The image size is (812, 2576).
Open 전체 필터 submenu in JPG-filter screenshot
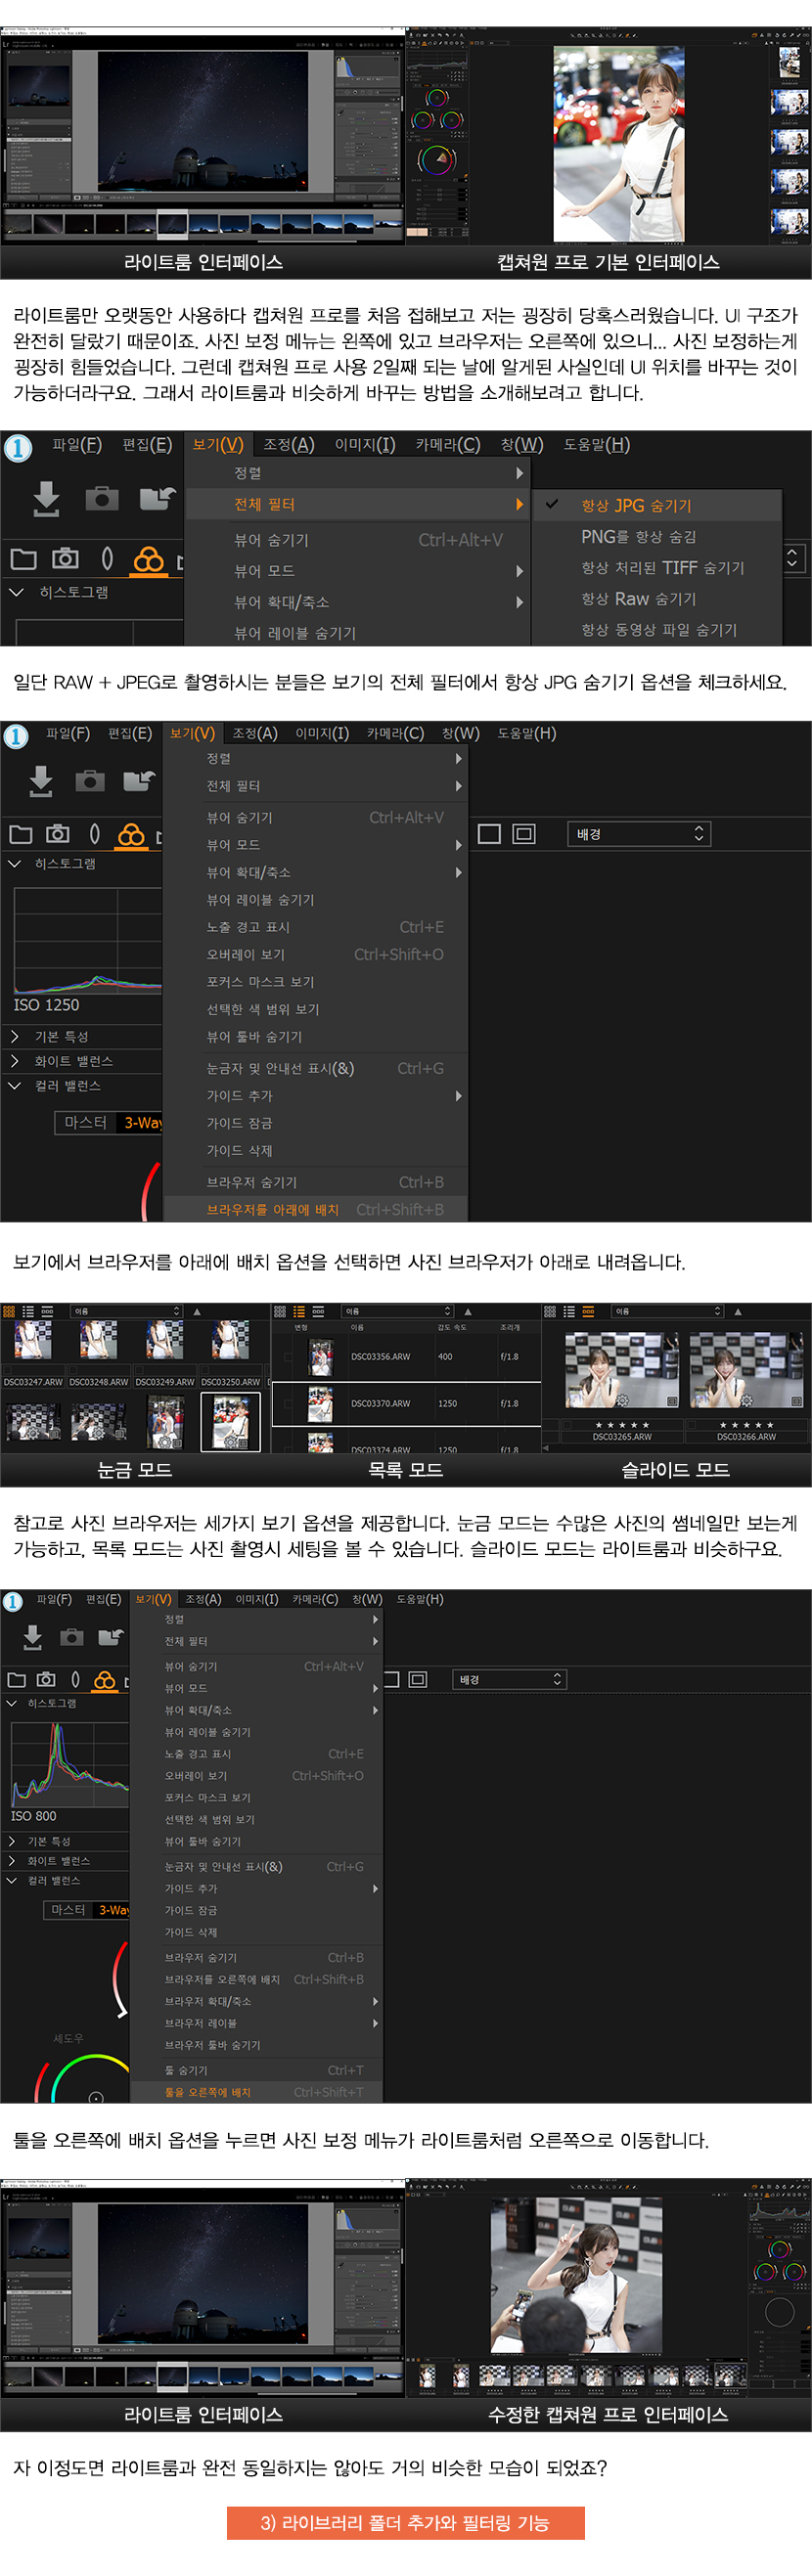pos(358,504)
